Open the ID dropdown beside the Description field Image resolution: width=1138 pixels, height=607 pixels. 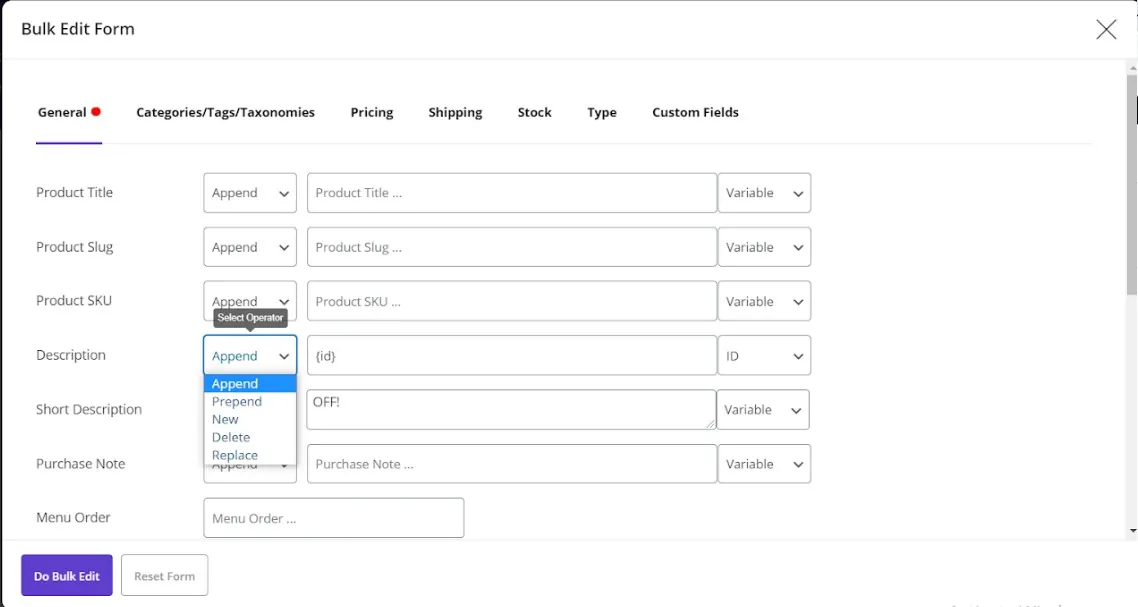pyautogui.click(x=764, y=355)
